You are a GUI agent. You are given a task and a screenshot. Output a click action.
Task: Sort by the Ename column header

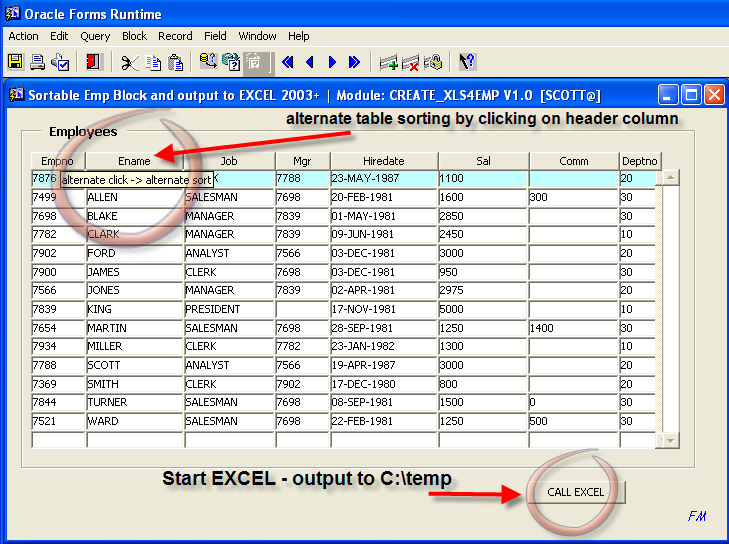point(134,161)
